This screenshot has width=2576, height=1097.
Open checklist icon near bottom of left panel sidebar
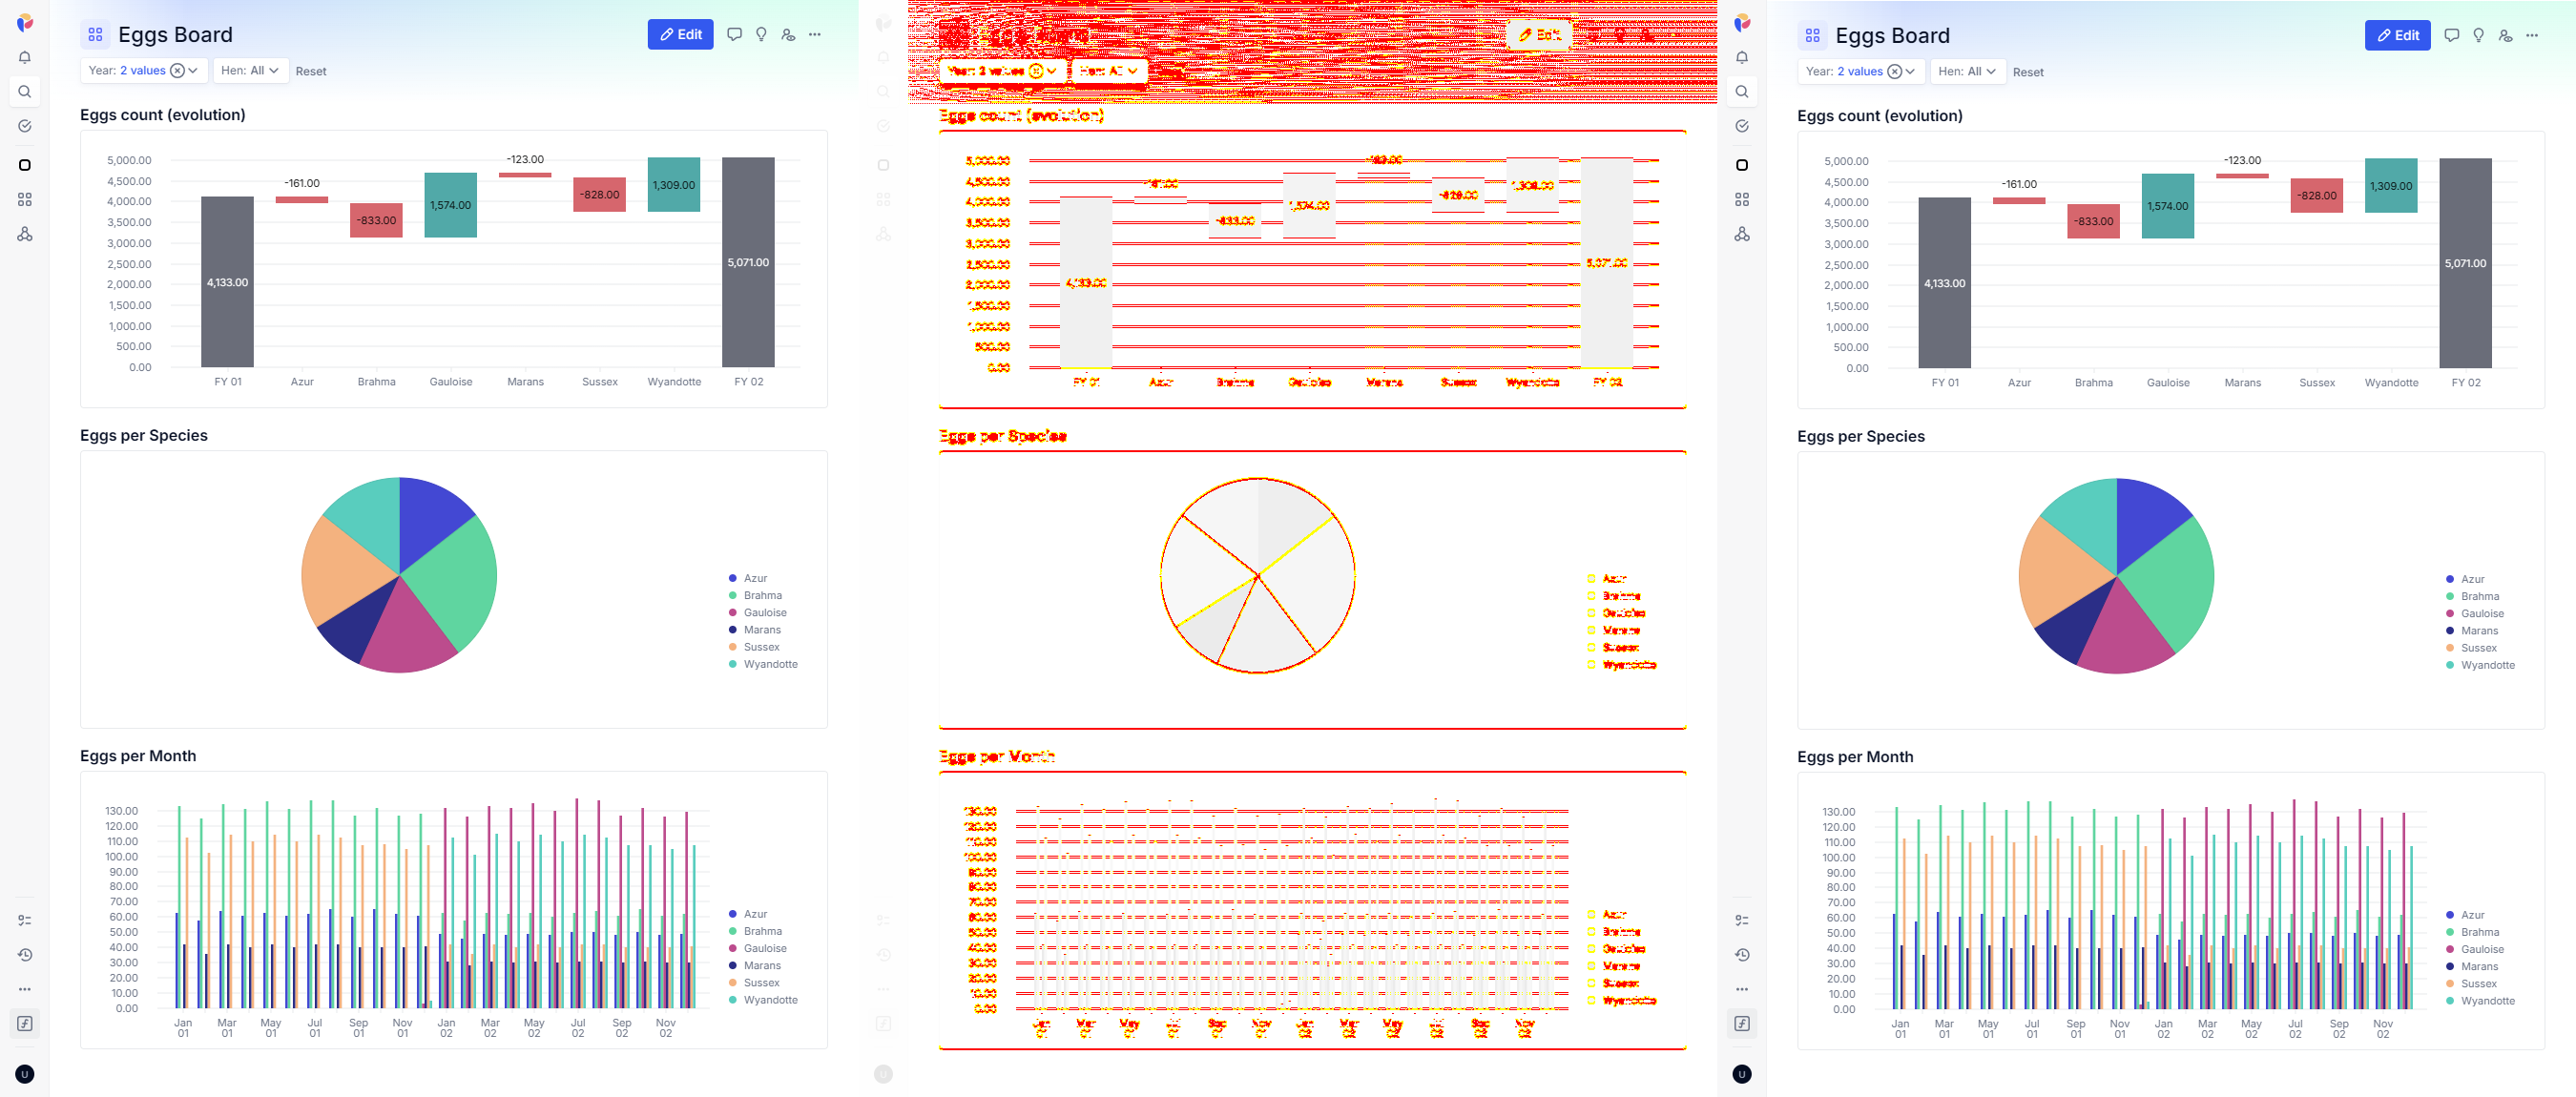pos(25,920)
